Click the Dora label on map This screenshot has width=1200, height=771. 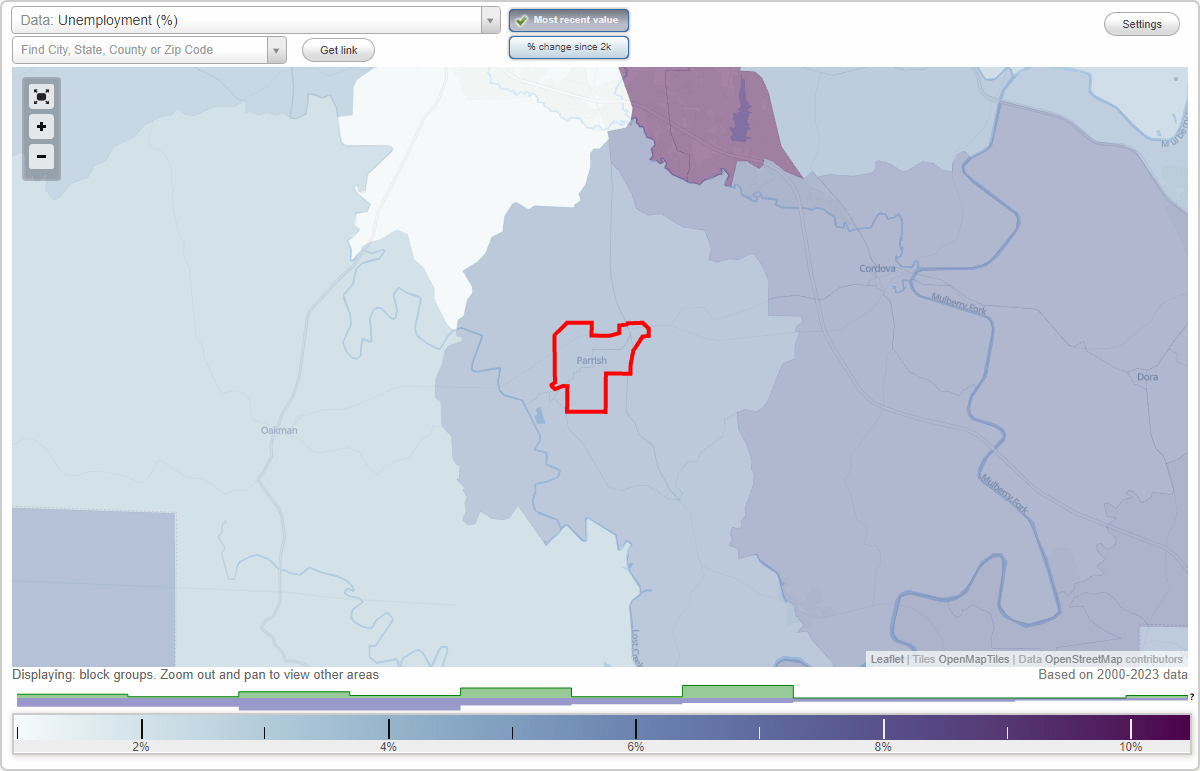tap(1147, 377)
